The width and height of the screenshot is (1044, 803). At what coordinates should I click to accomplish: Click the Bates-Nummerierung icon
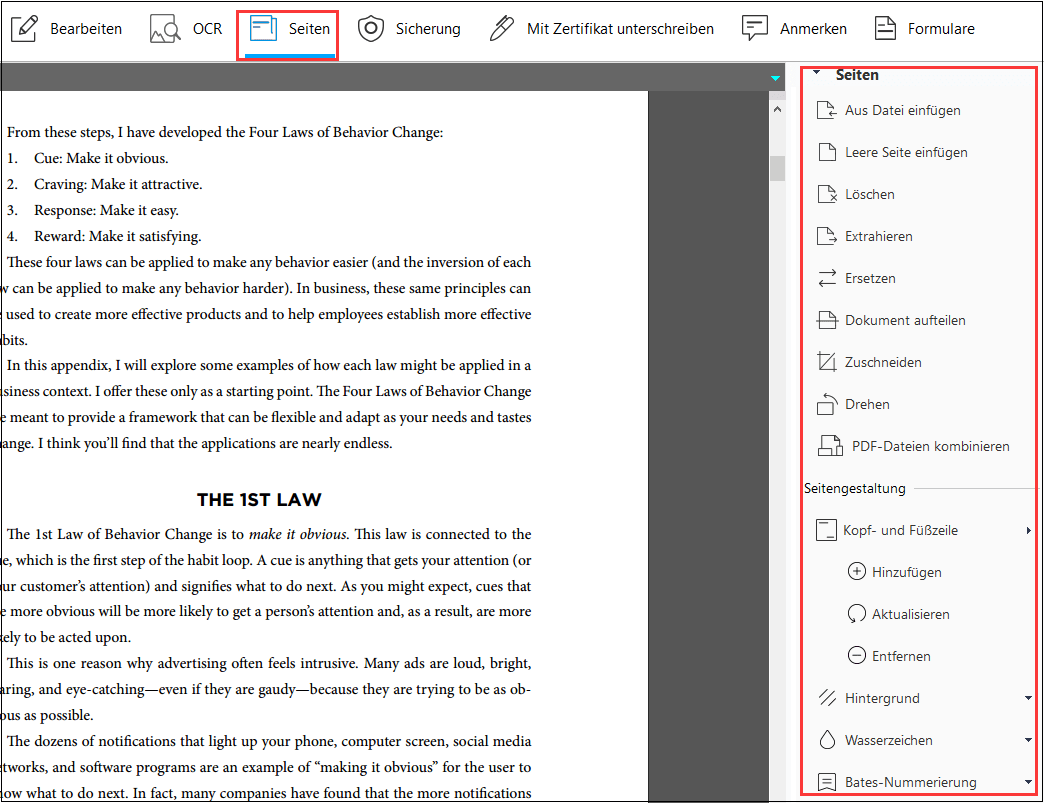click(827, 782)
